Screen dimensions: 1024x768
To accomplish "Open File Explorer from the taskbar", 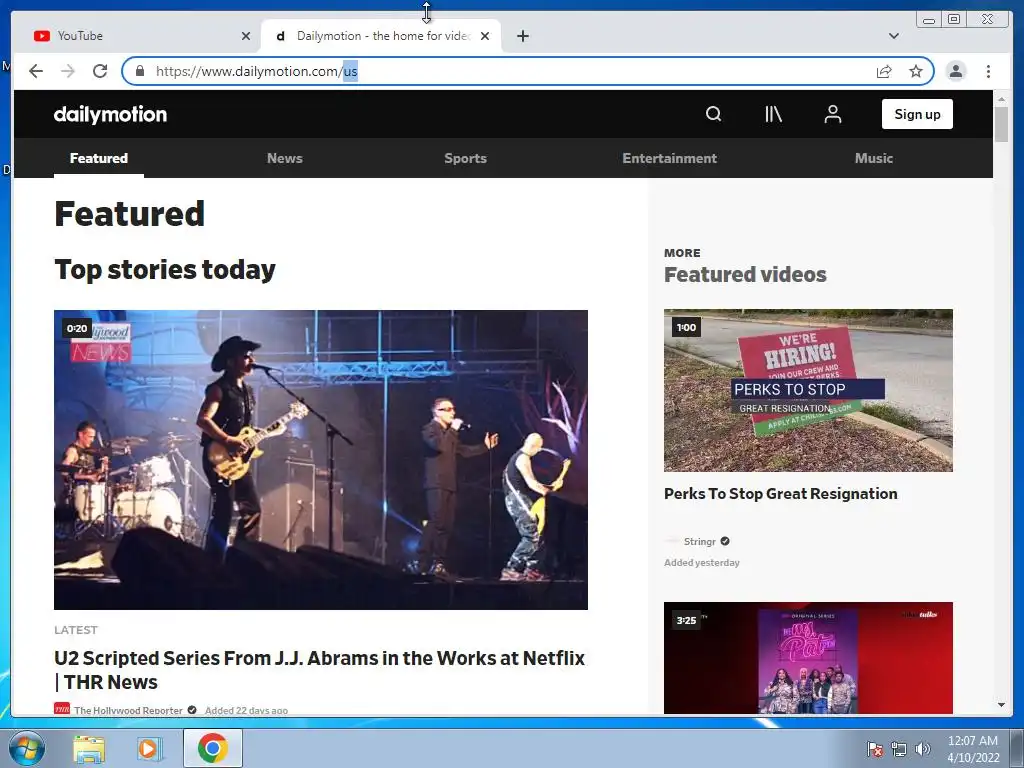I will [89, 749].
